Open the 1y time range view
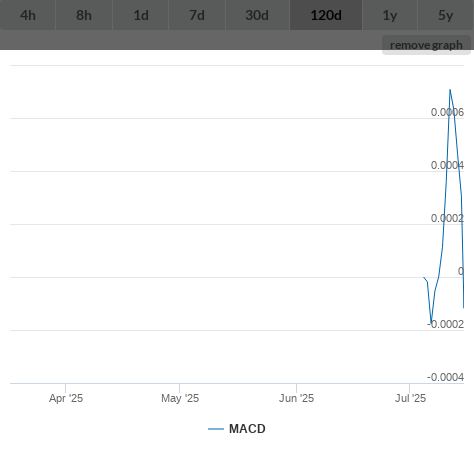474x455 pixels. point(390,15)
